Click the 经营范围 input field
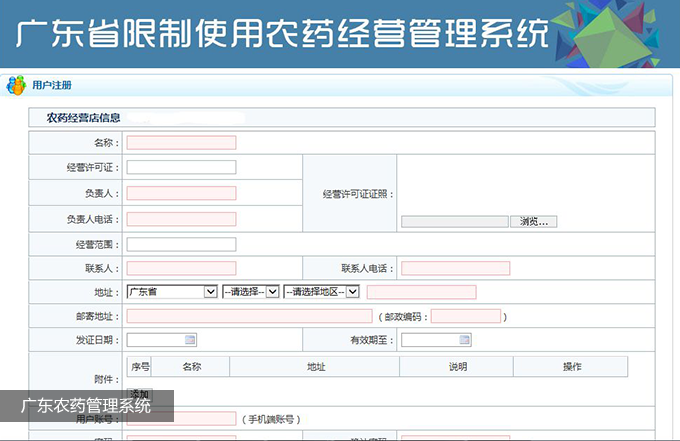The height and width of the screenshot is (441, 680). tap(181, 244)
